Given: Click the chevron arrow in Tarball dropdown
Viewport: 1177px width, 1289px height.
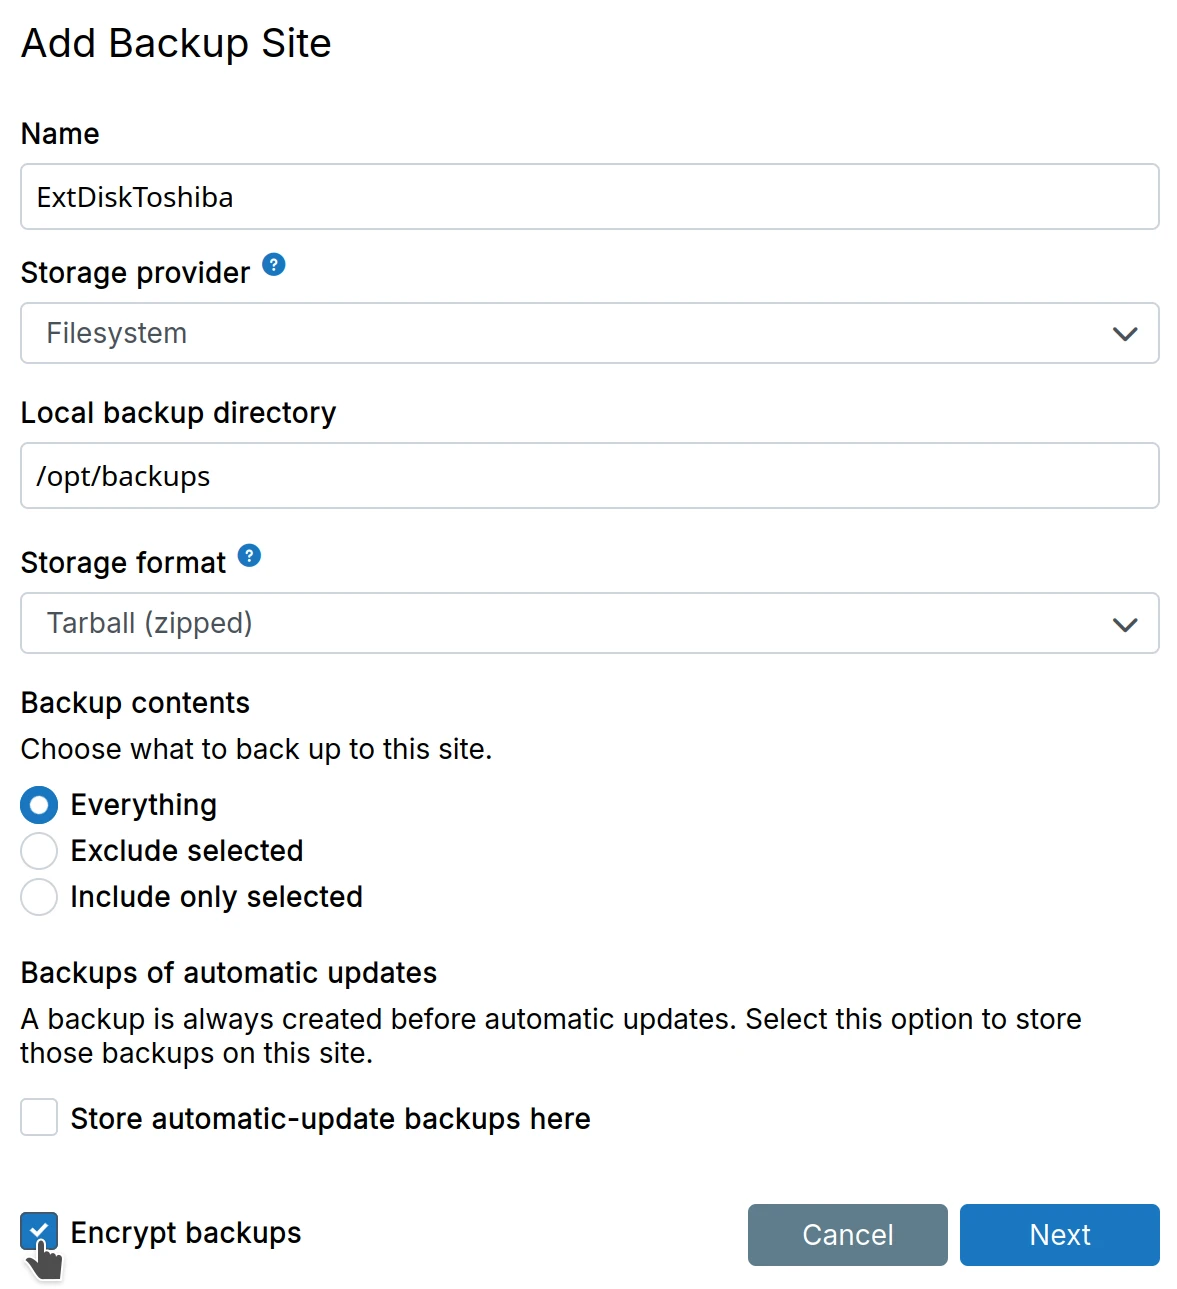Looking at the screenshot, I should pyautogui.click(x=1125, y=624).
